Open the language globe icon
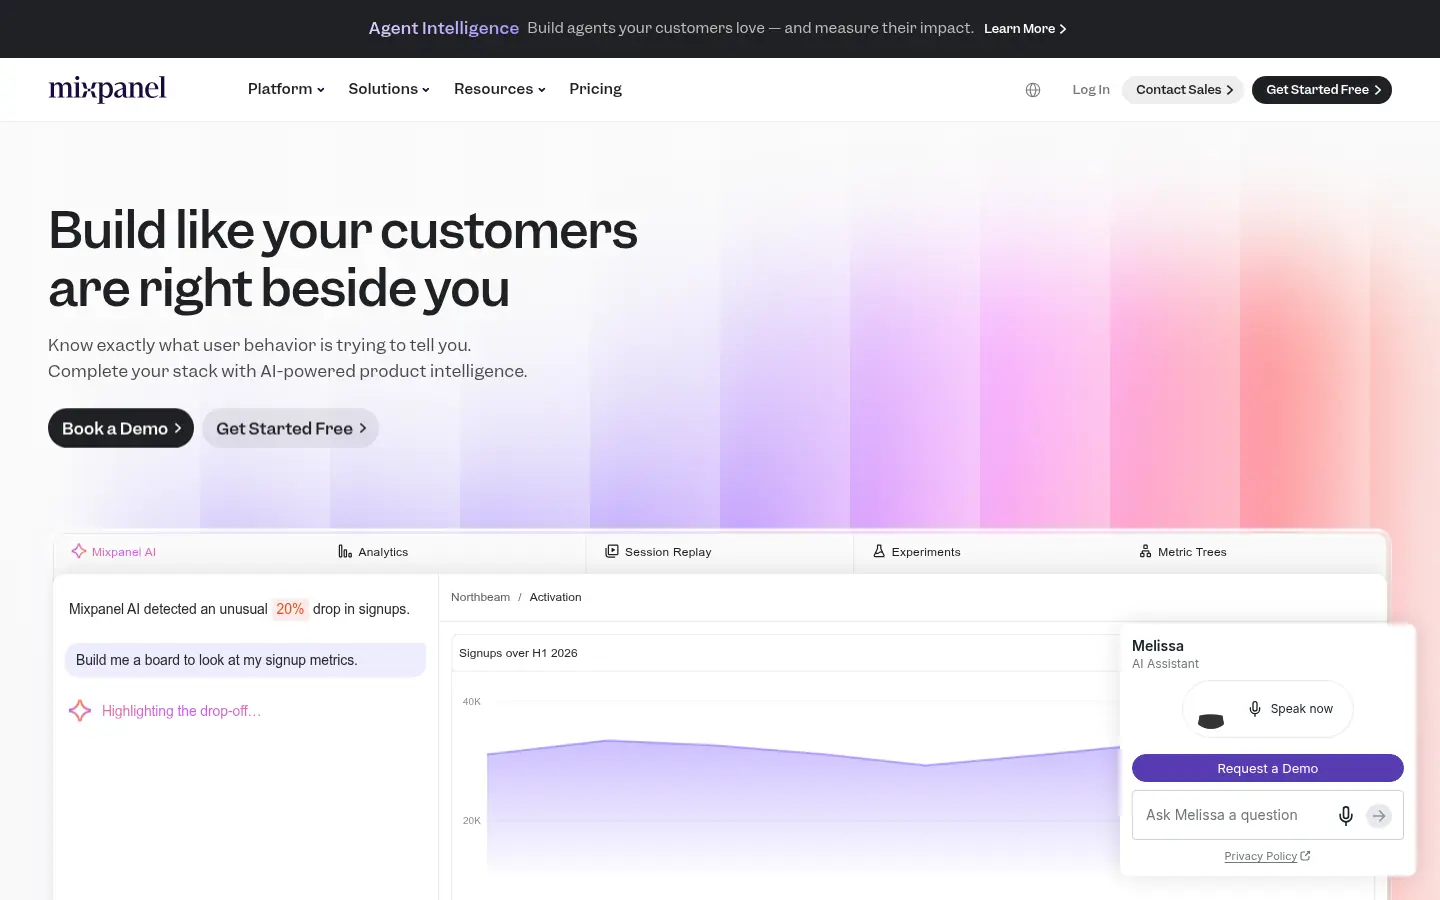The image size is (1440, 900). click(x=1033, y=90)
